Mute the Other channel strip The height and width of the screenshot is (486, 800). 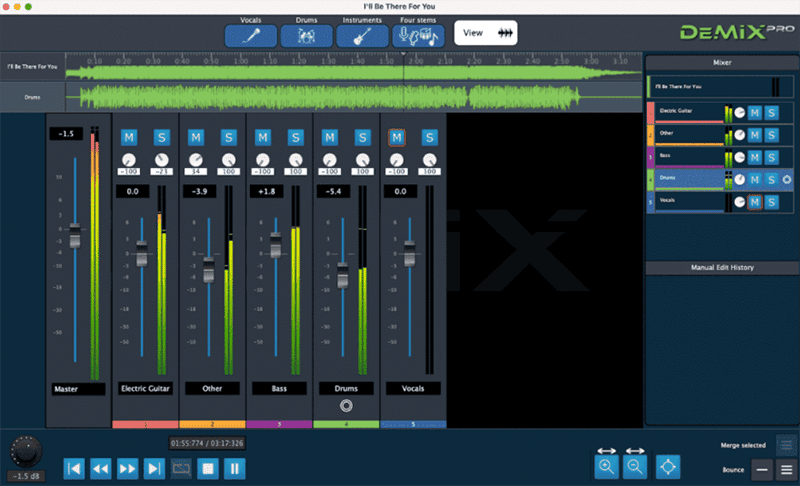196,137
